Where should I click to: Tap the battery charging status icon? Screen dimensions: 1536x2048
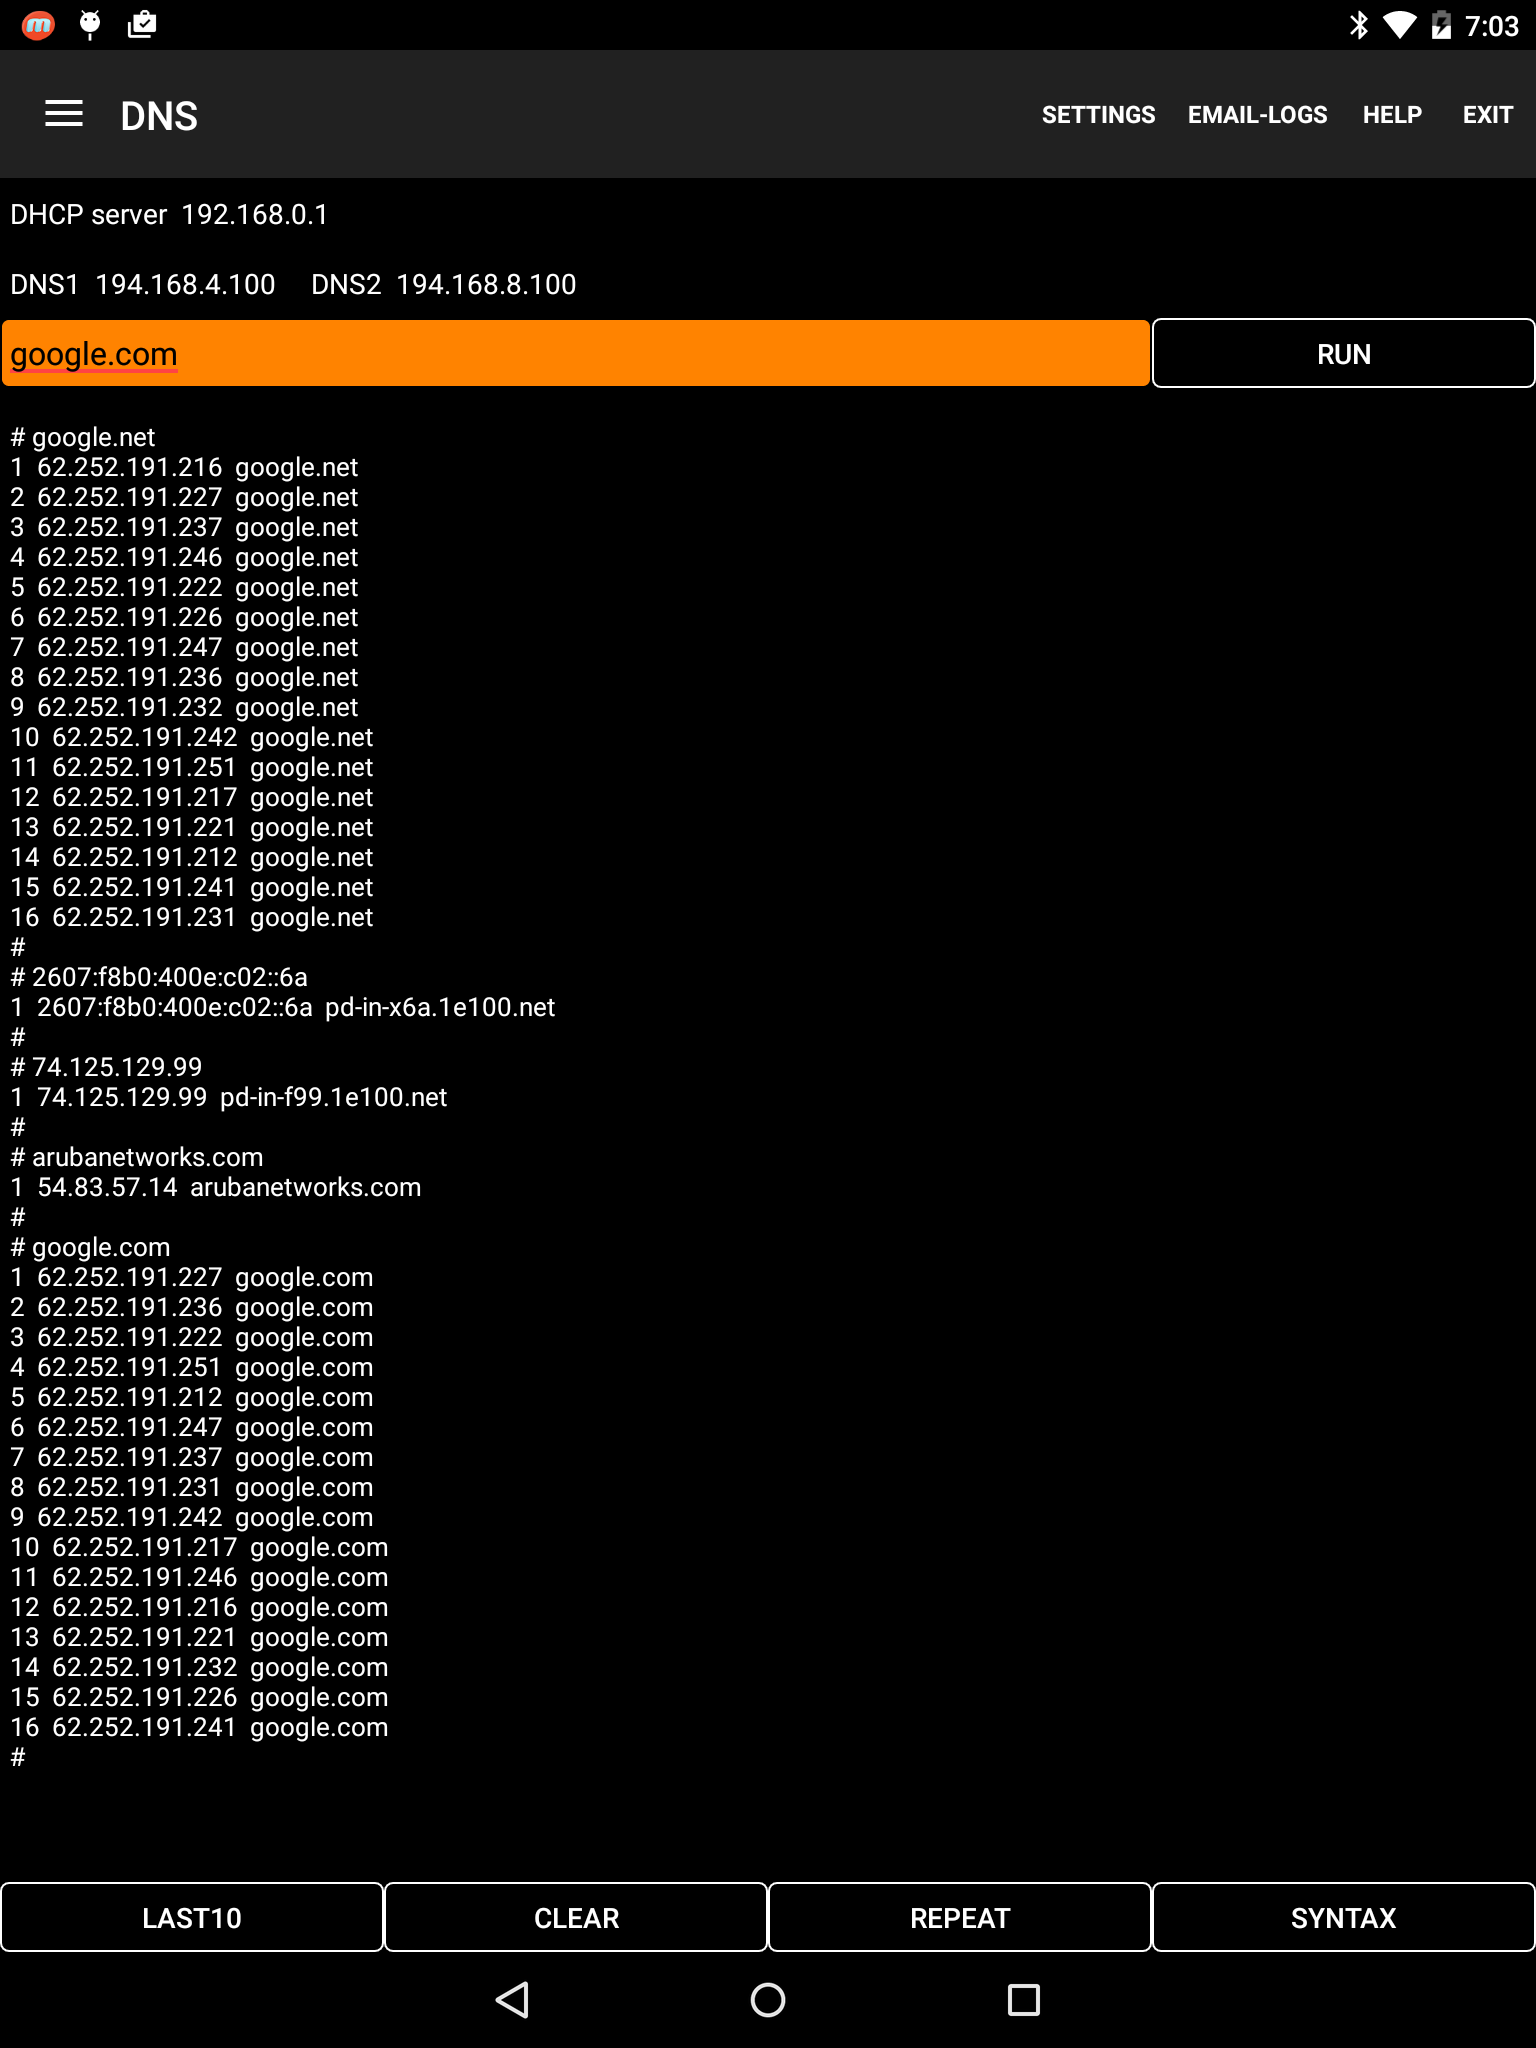tap(1441, 25)
